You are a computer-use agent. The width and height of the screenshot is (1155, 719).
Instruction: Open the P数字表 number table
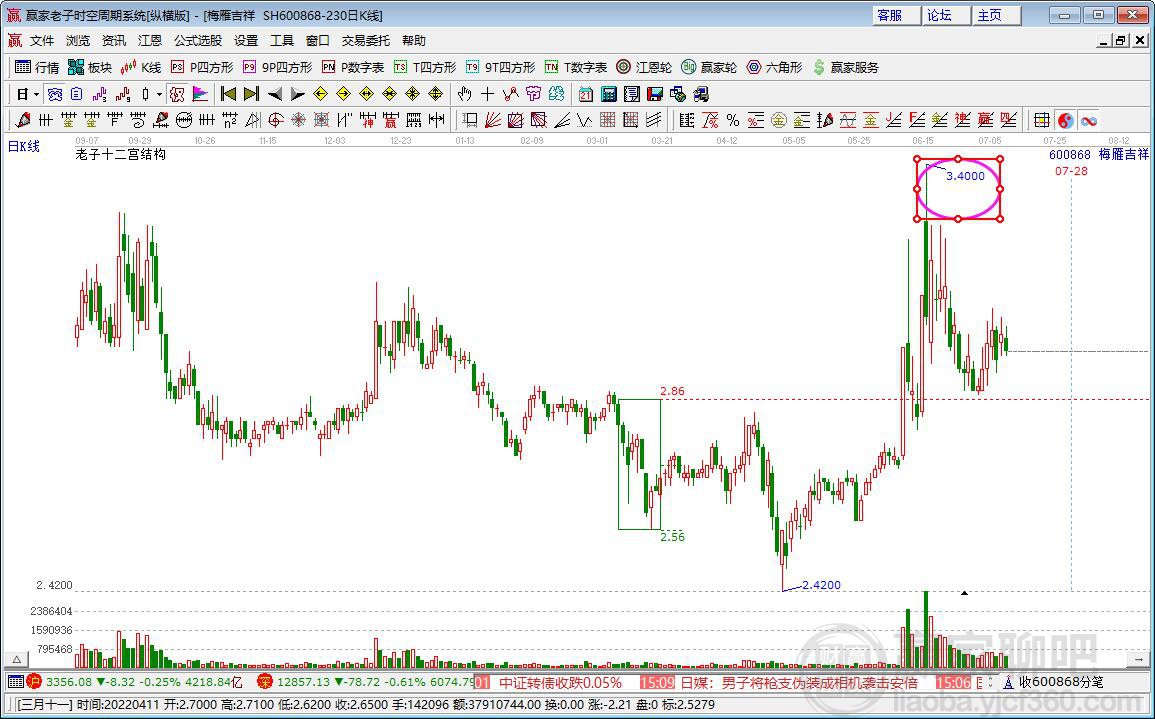click(x=353, y=67)
